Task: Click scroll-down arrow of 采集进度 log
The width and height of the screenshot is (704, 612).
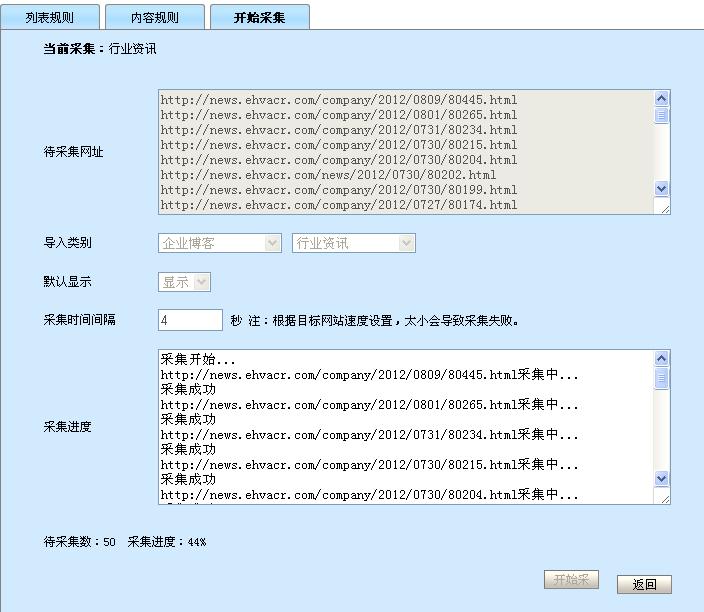Action: tap(661, 479)
